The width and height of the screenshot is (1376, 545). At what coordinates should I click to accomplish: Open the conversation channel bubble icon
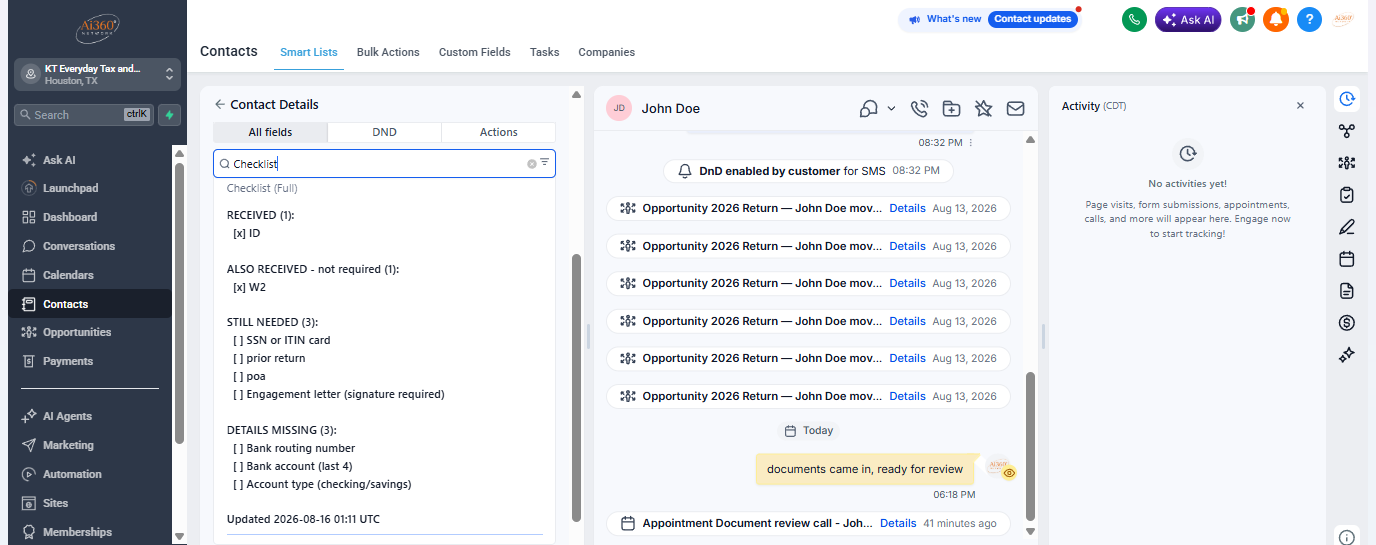[x=869, y=108]
